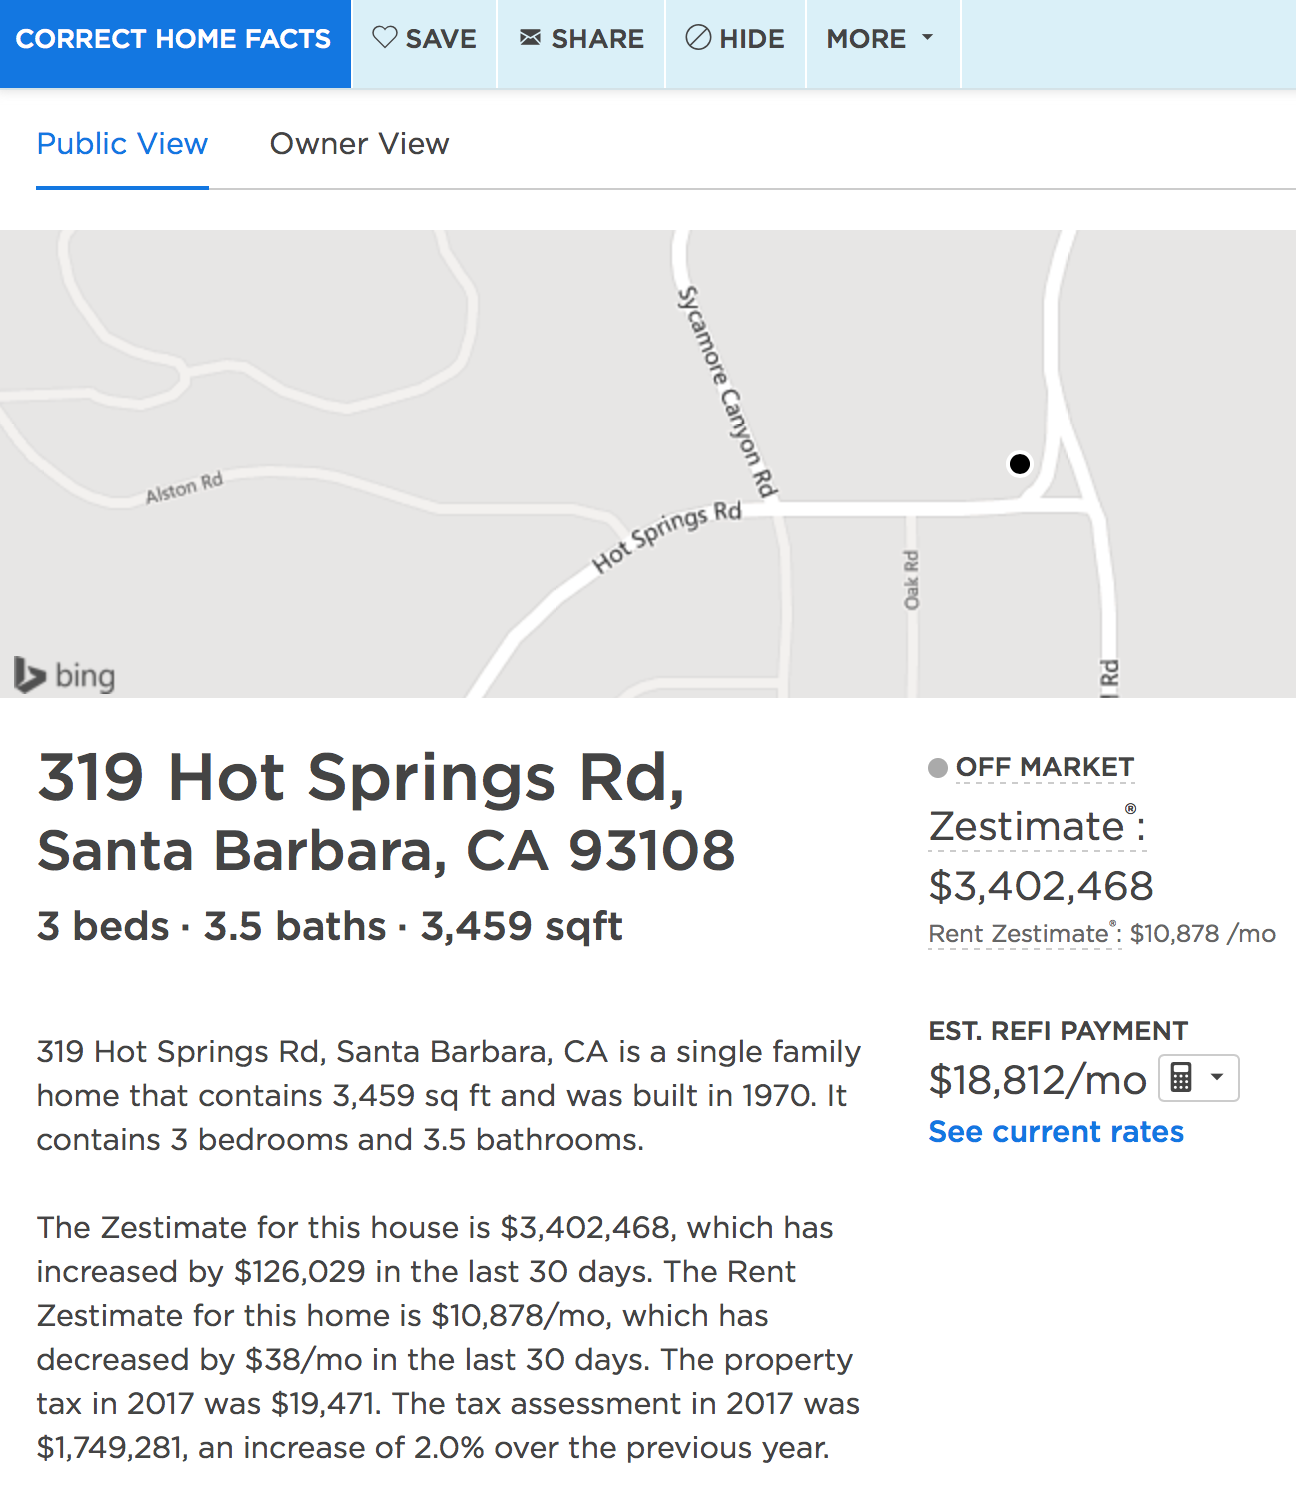Select the Public View tab
Screen dimensions: 1296x1494
point(122,144)
